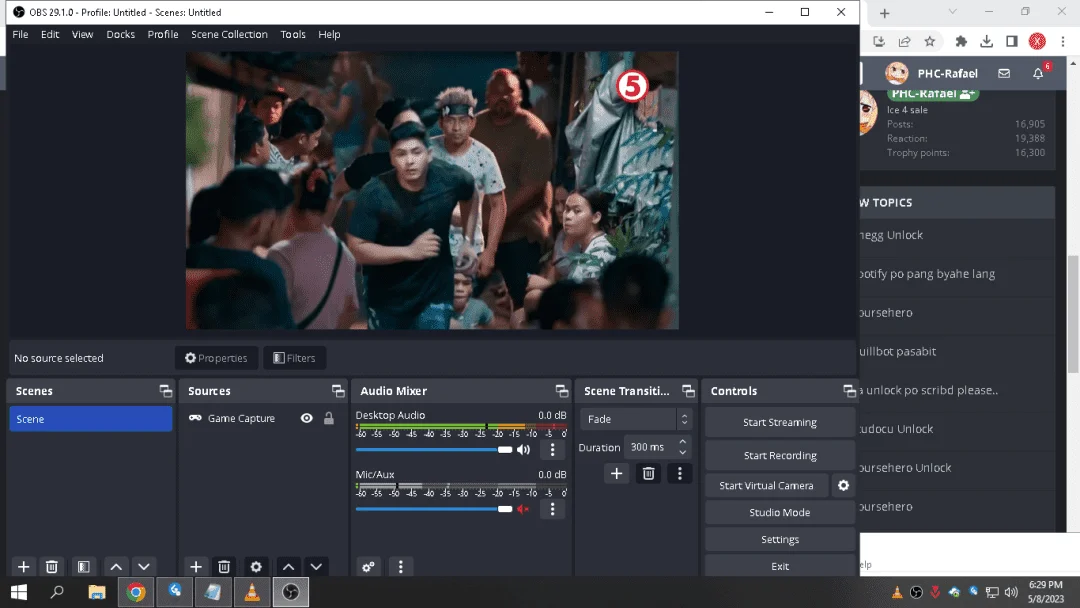Click Exit button in Controls

tap(780, 566)
